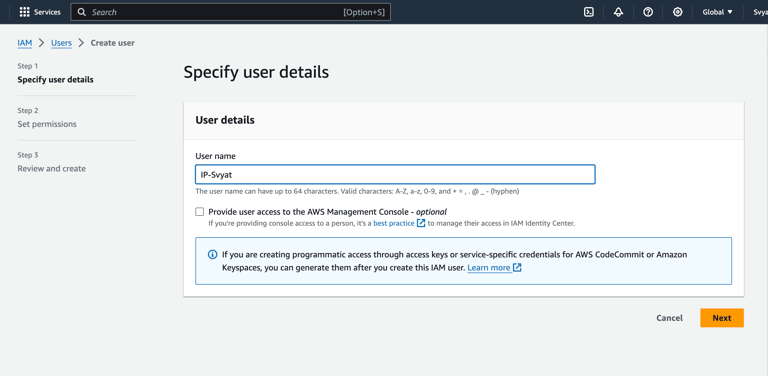Click the Next button
768x376 pixels.
(721, 318)
